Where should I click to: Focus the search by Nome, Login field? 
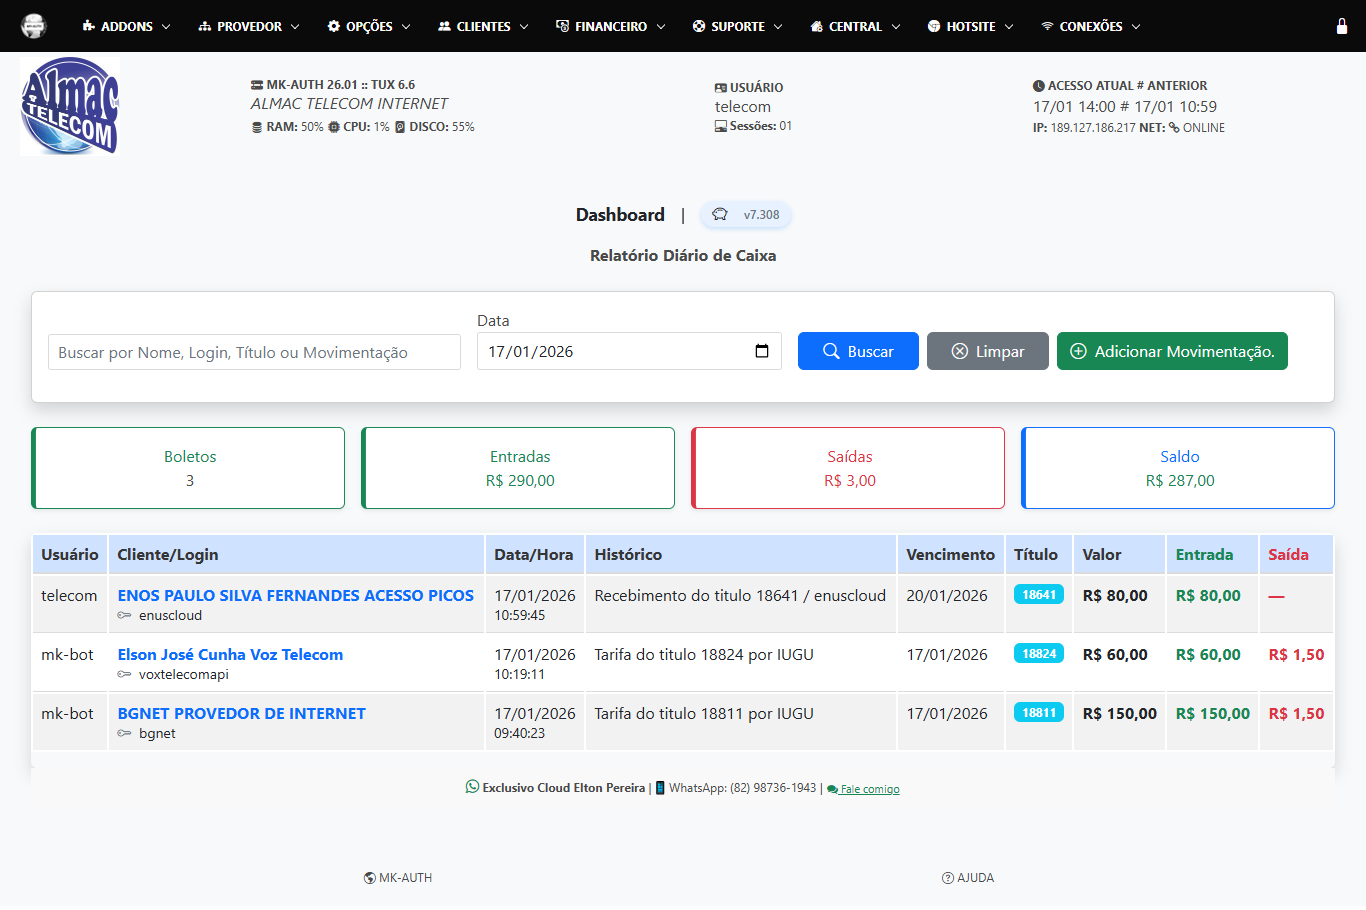(x=254, y=352)
